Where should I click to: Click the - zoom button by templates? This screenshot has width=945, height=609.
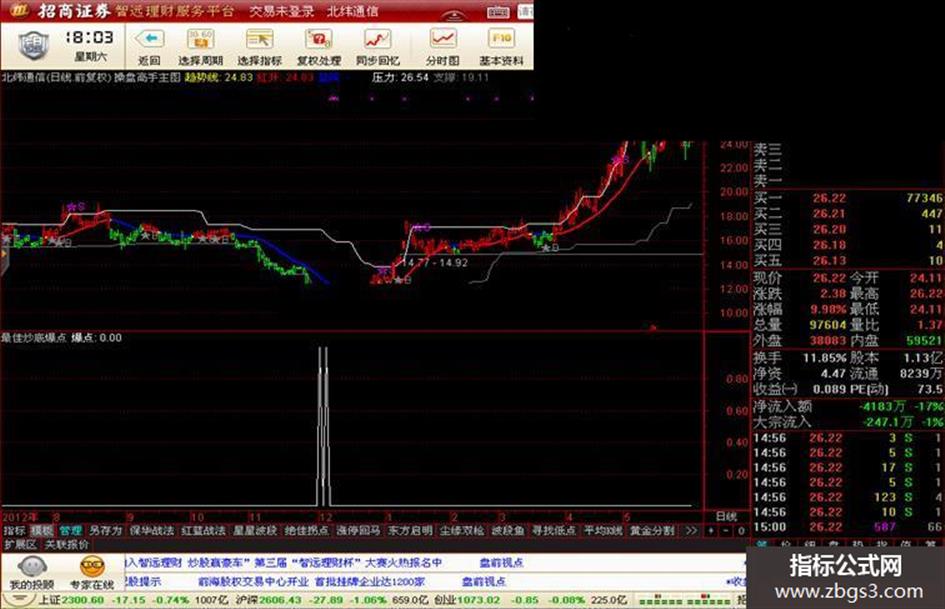[726, 531]
